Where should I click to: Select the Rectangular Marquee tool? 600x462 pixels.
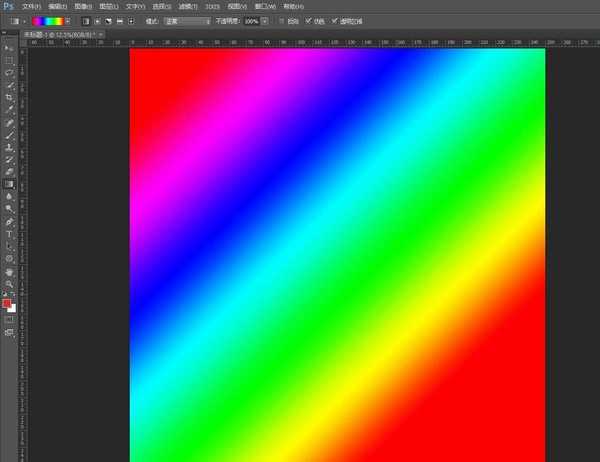[9, 60]
